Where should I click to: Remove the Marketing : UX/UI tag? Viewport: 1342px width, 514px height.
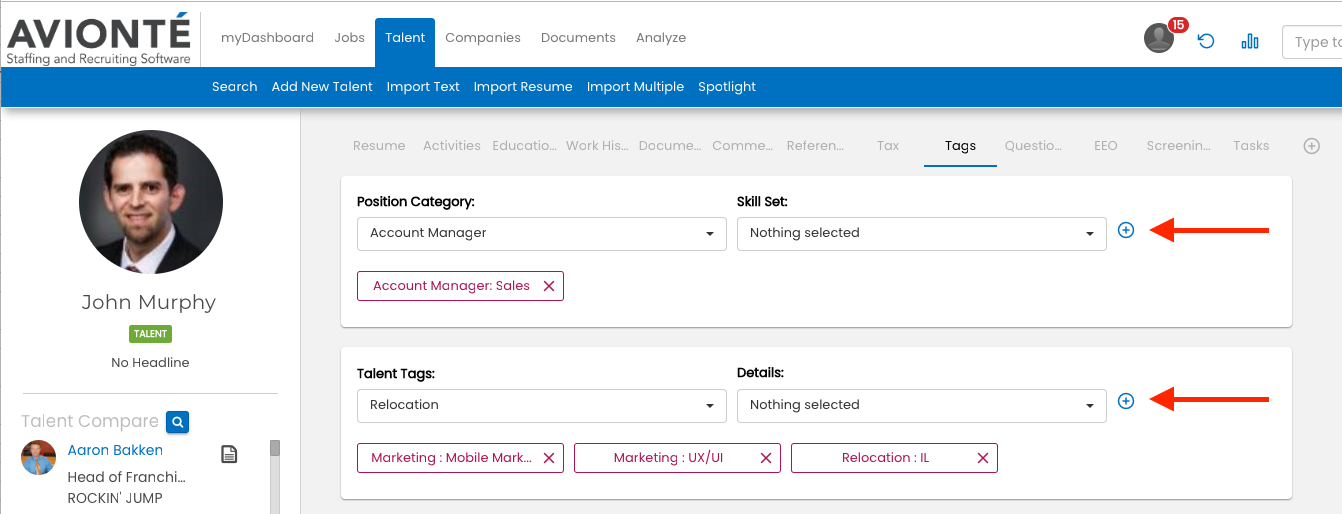766,458
